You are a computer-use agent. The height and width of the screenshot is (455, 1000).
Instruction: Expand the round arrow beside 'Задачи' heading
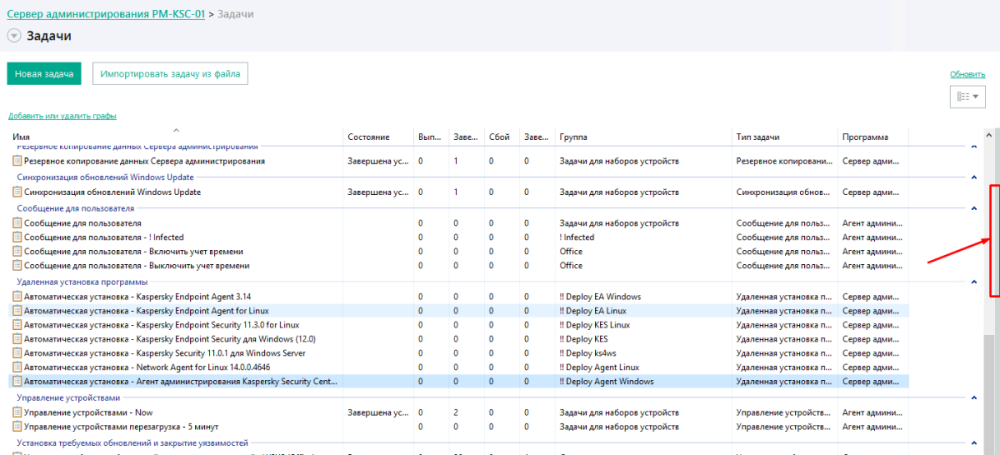[14, 36]
